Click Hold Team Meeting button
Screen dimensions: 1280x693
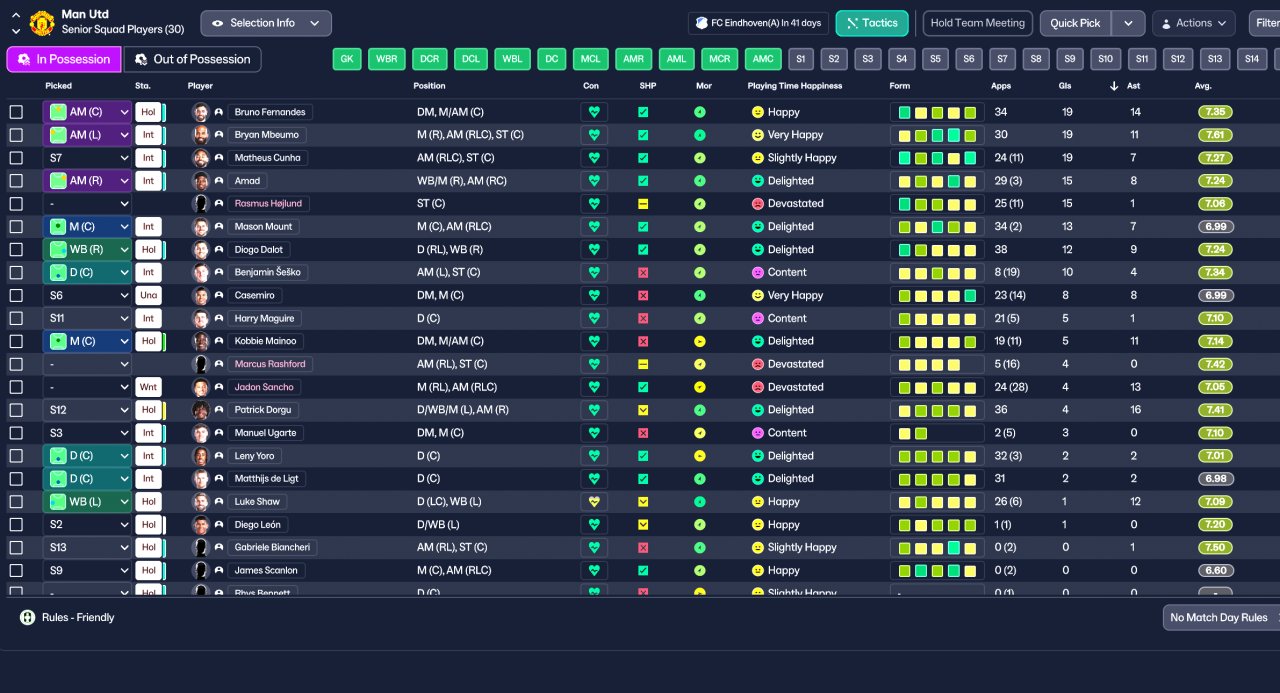pos(978,23)
